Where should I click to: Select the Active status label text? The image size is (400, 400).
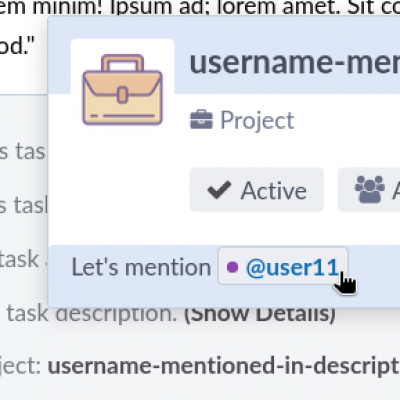274,190
